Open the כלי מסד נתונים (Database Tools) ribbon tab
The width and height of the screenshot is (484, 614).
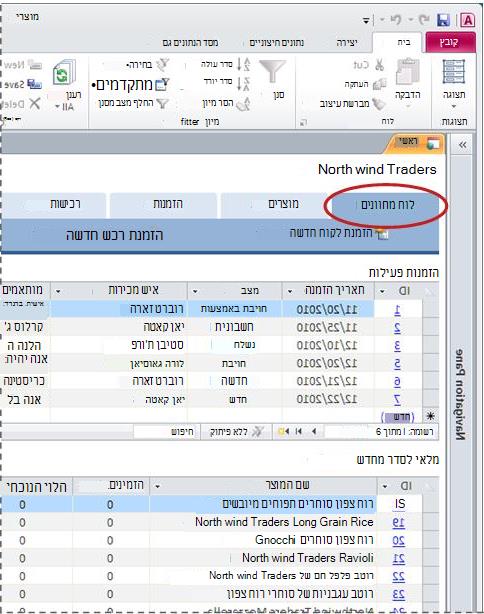tap(190, 42)
